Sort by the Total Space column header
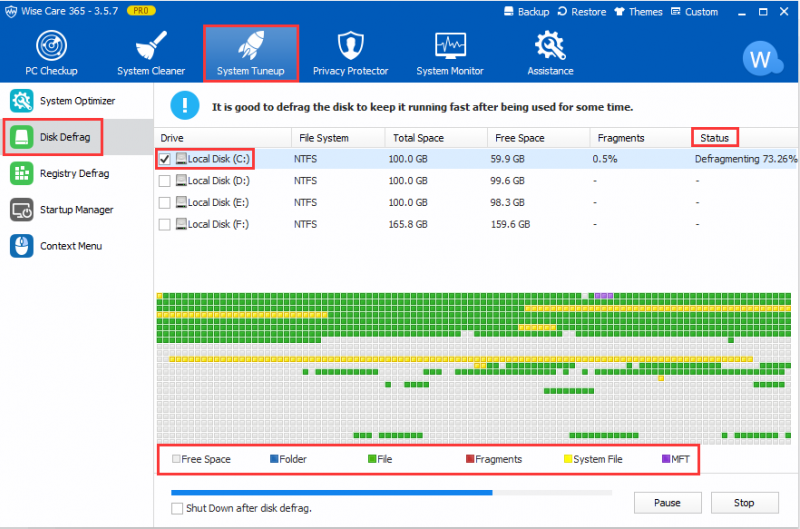This screenshot has height=529, width=800. 436,138
